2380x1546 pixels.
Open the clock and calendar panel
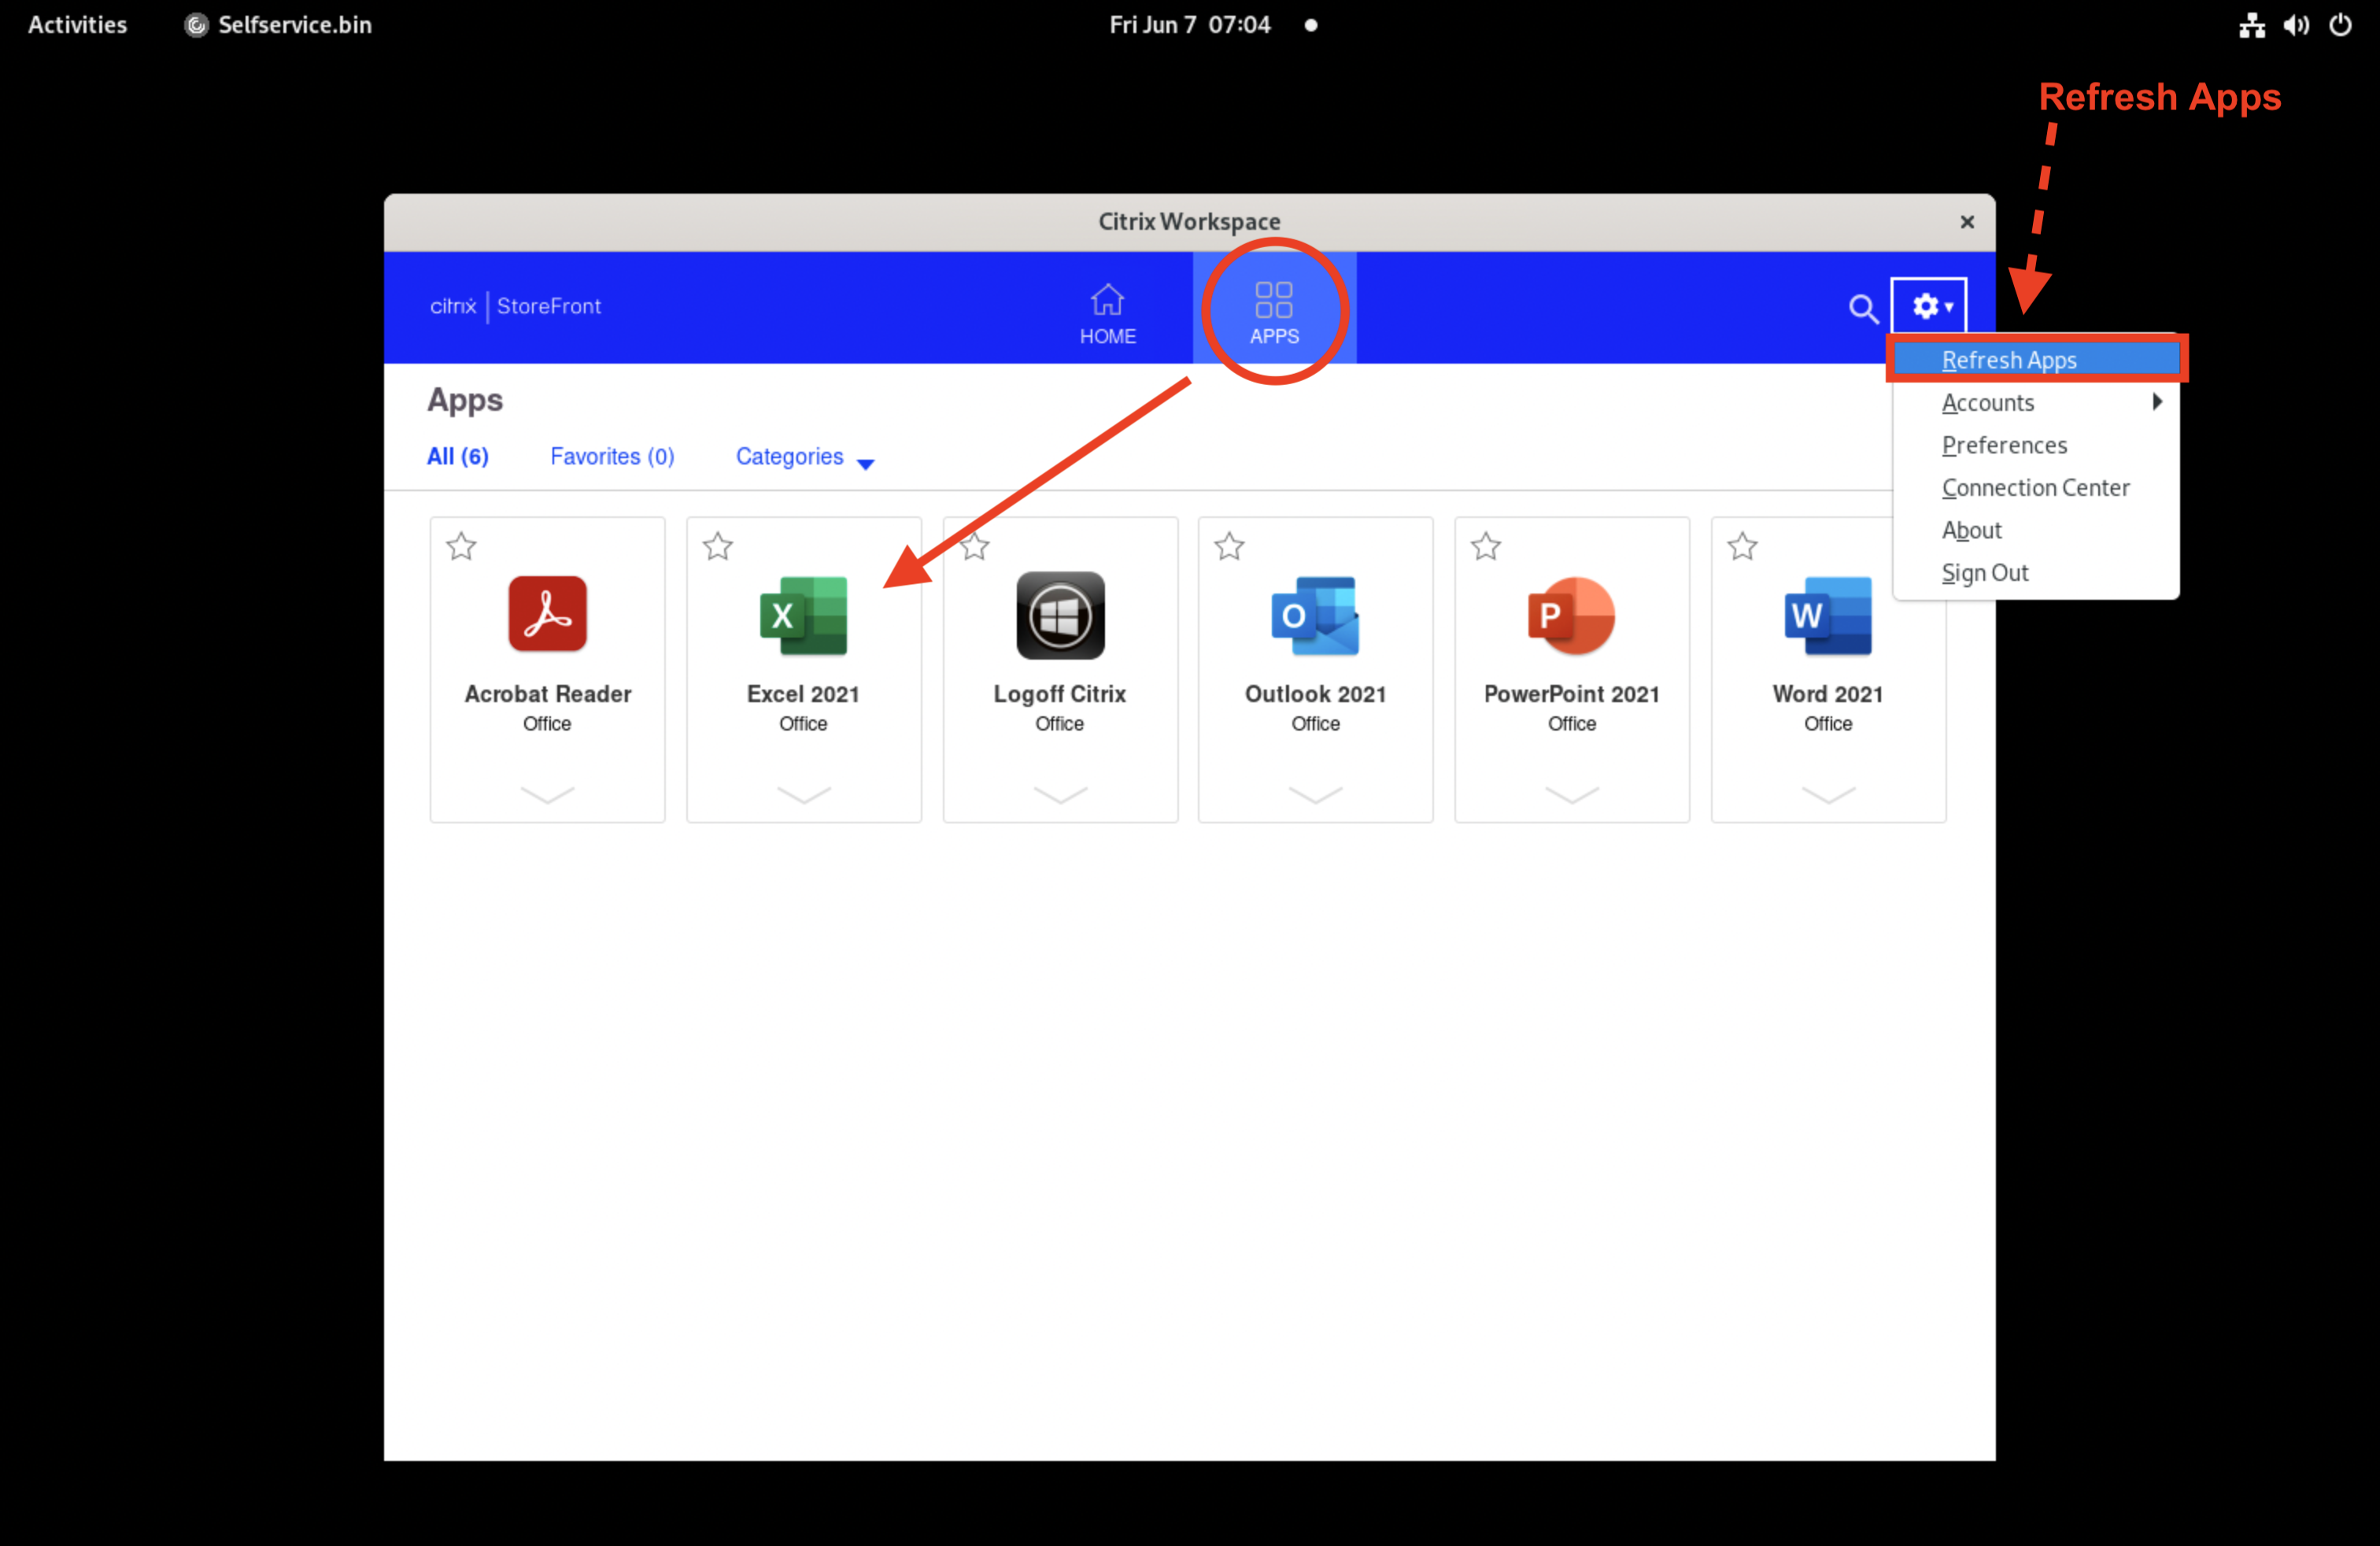[x=1190, y=24]
